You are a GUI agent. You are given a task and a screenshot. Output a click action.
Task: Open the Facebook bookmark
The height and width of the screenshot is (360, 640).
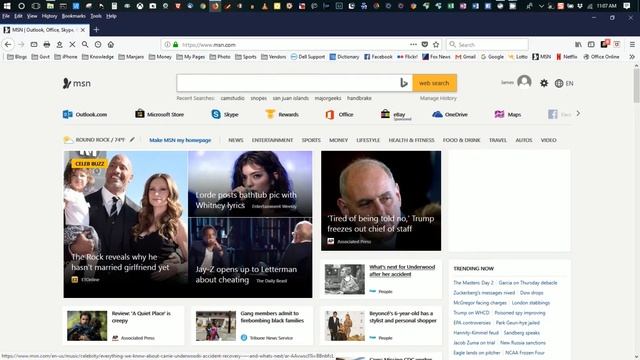[378, 57]
